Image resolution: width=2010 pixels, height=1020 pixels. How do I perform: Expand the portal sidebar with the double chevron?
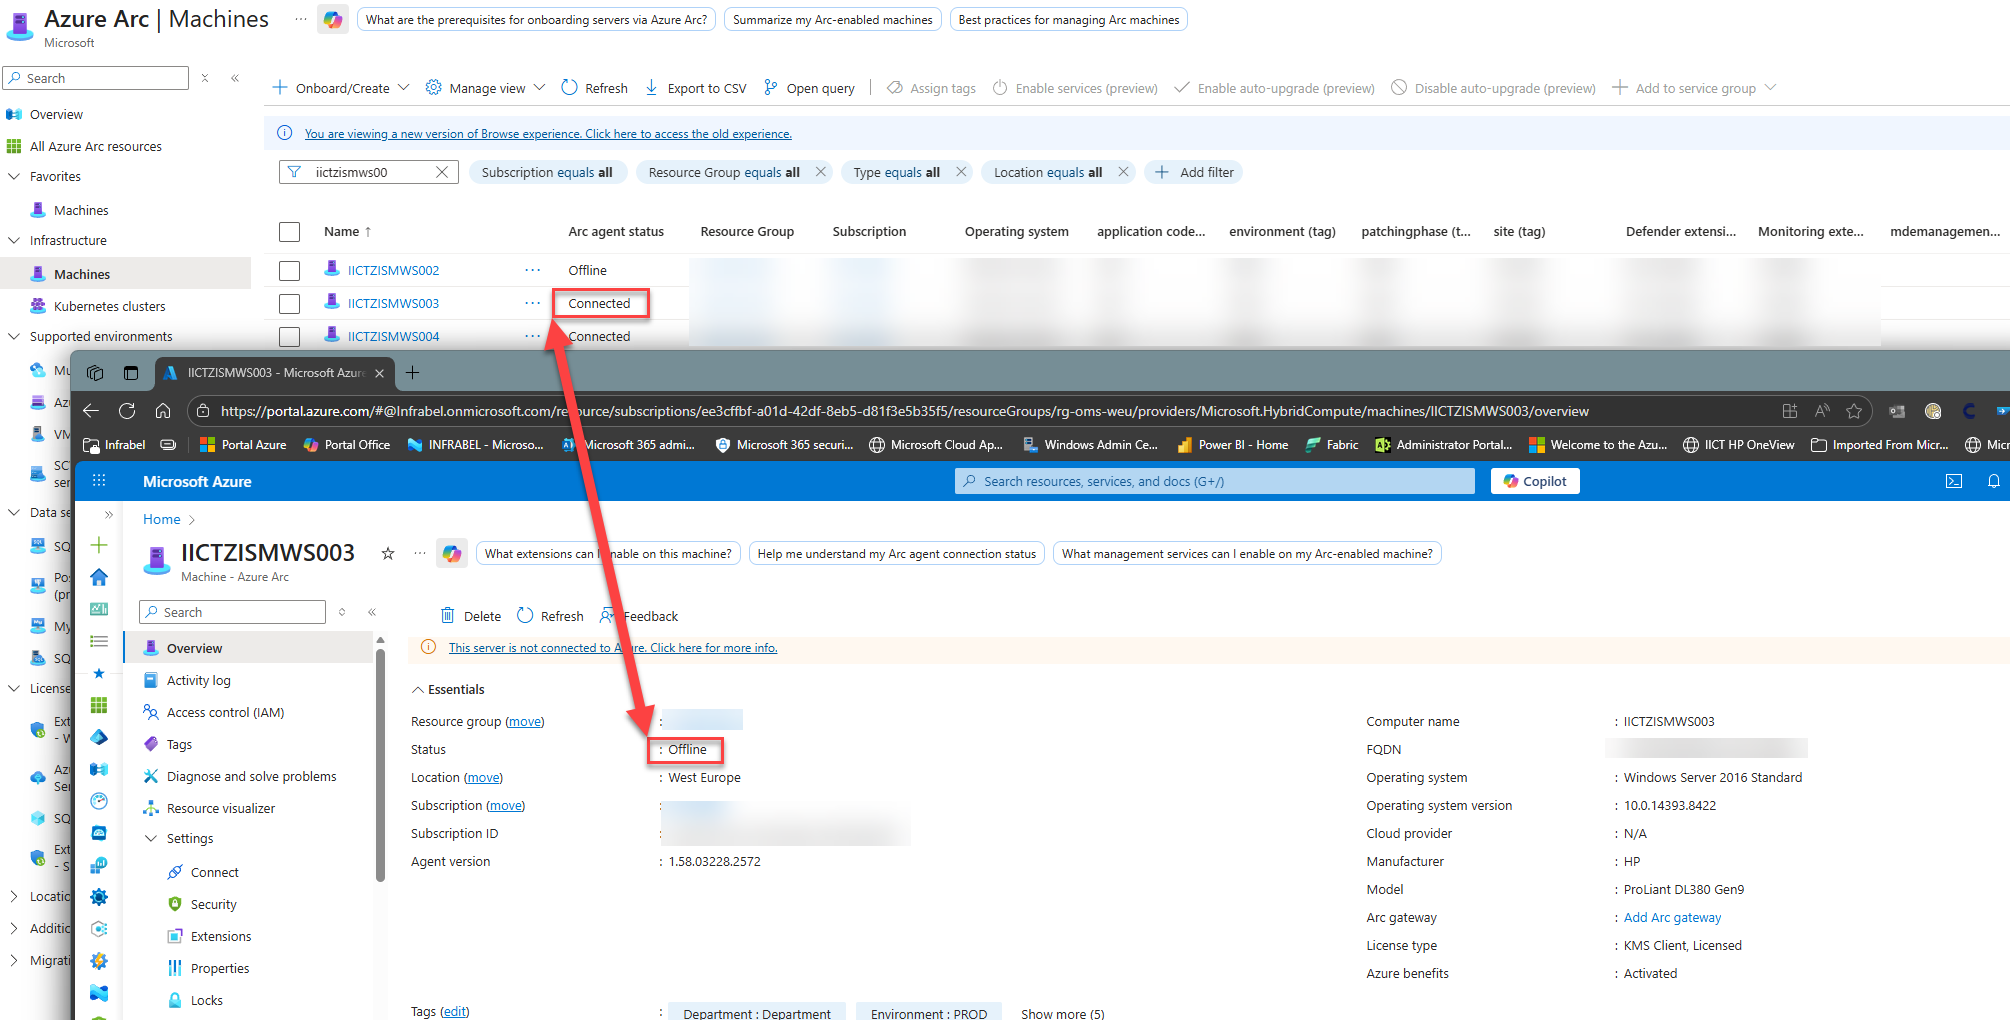[109, 515]
